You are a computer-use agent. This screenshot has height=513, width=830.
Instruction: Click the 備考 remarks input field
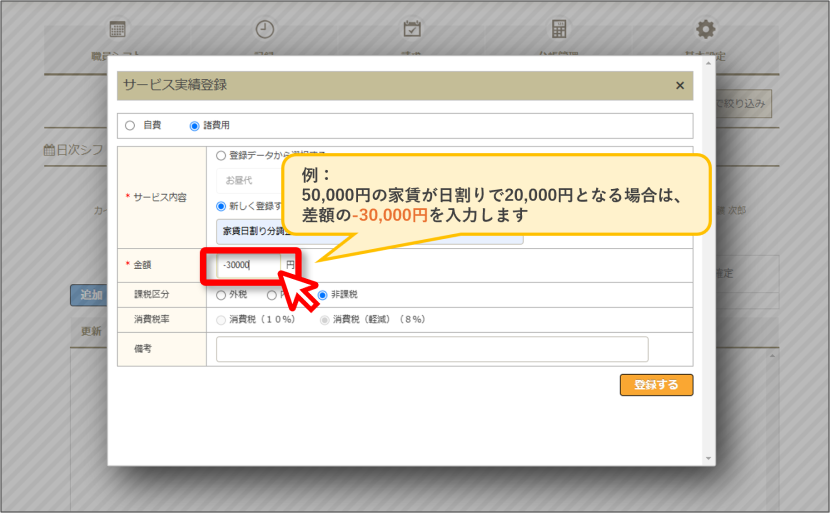click(432, 349)
